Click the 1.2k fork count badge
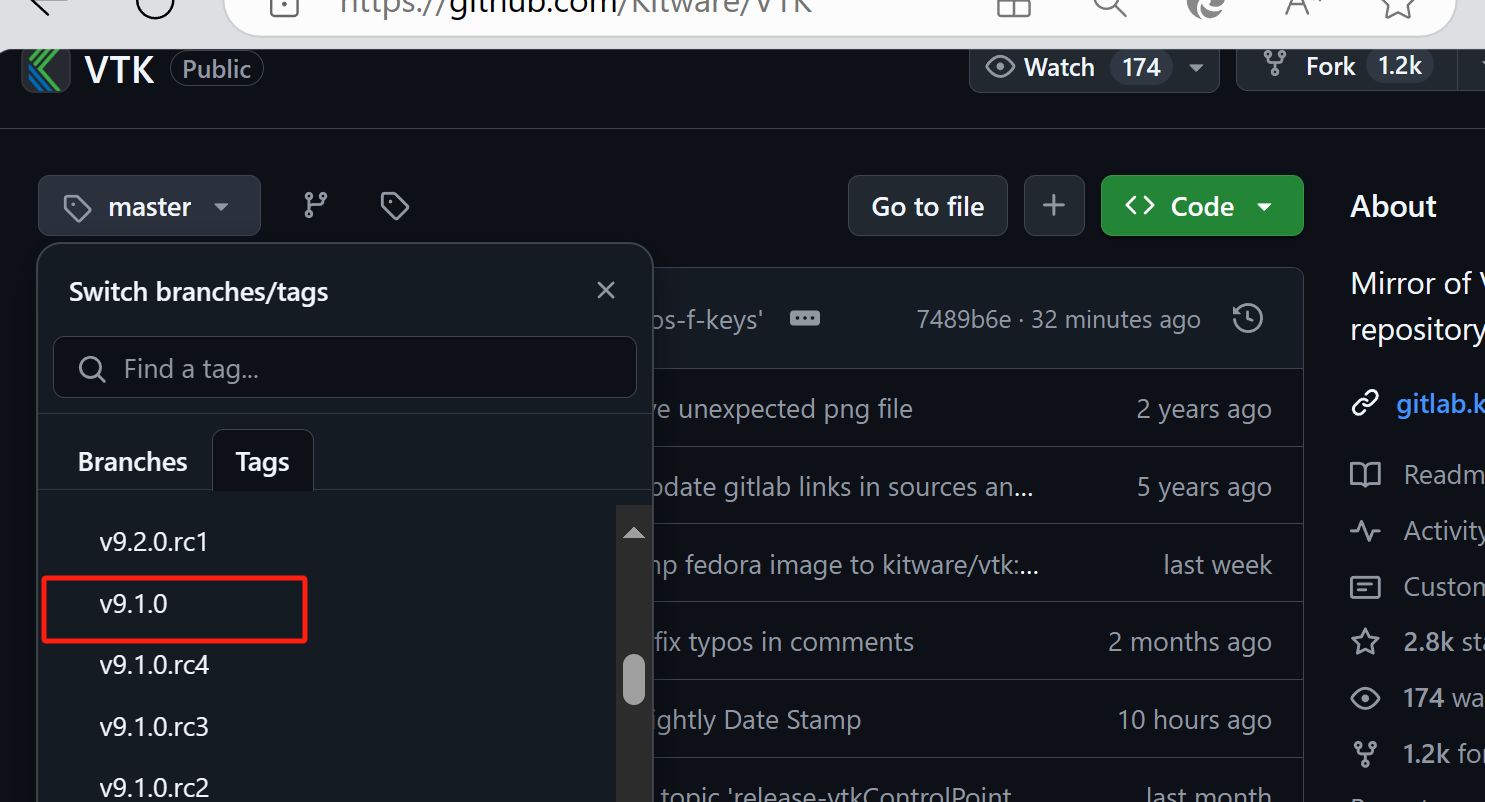This screenshot has height=802, width=1485. click(x=1400, y=66)
